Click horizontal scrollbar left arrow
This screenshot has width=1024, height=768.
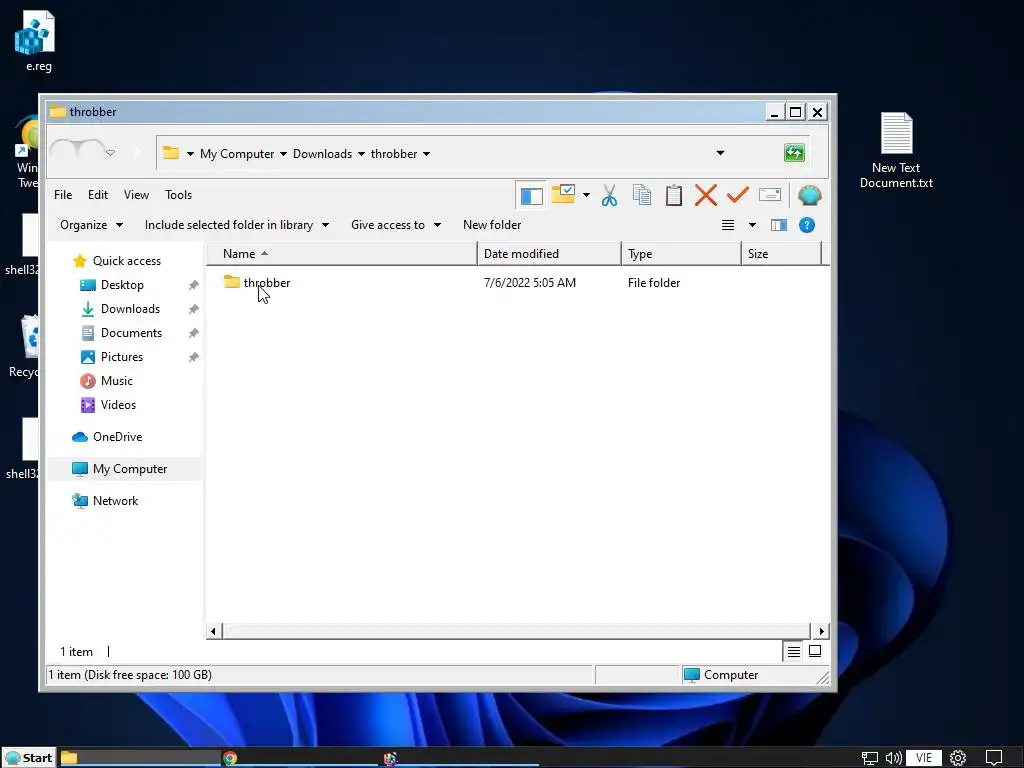coord(214,632)
